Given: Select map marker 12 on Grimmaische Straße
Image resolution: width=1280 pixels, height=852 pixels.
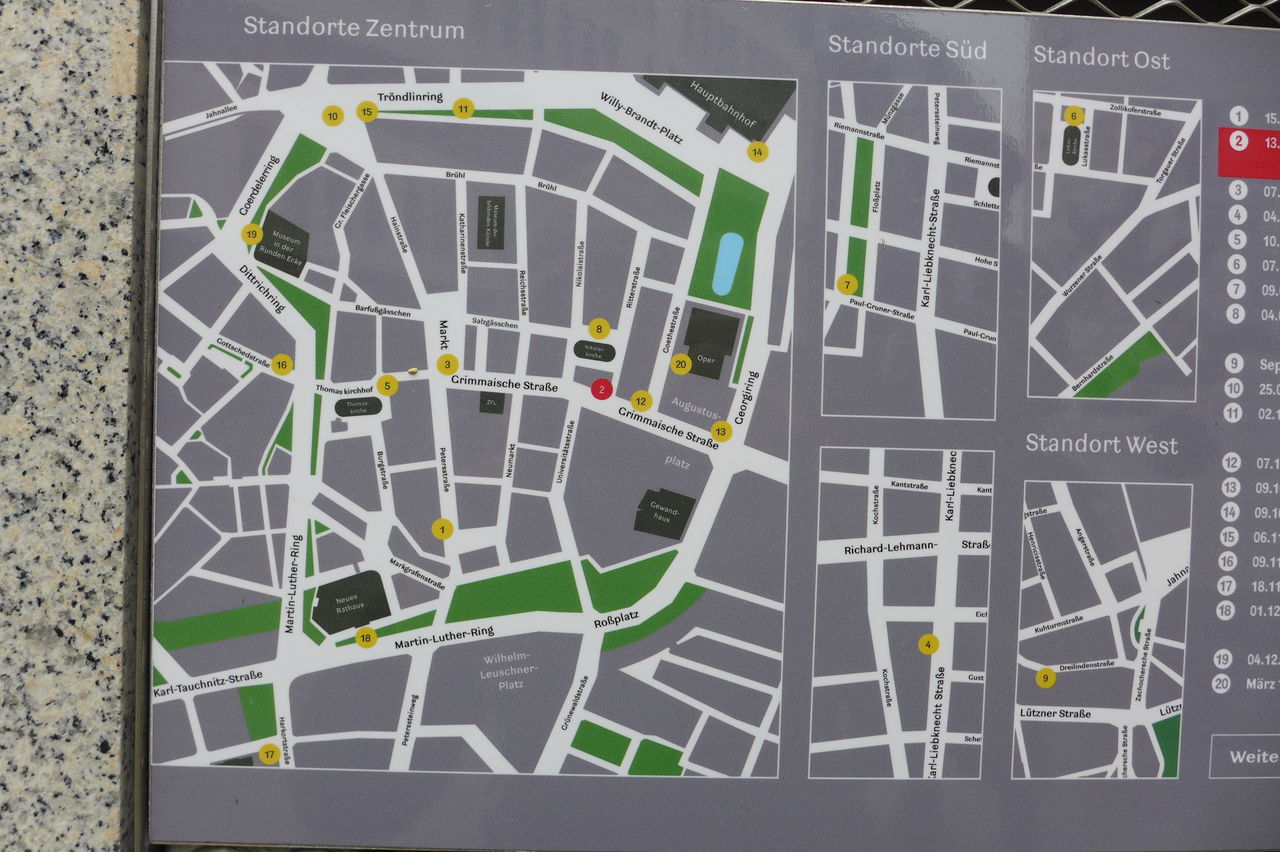Looking at the screenshot, I should [x=641, y=401].
